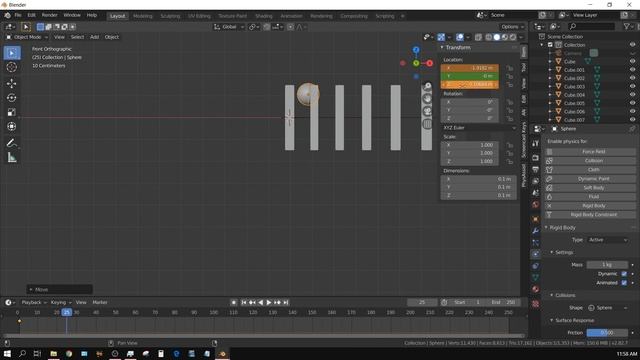Hide Cube.003 with eye icon
640x360 pixels.
632,87
